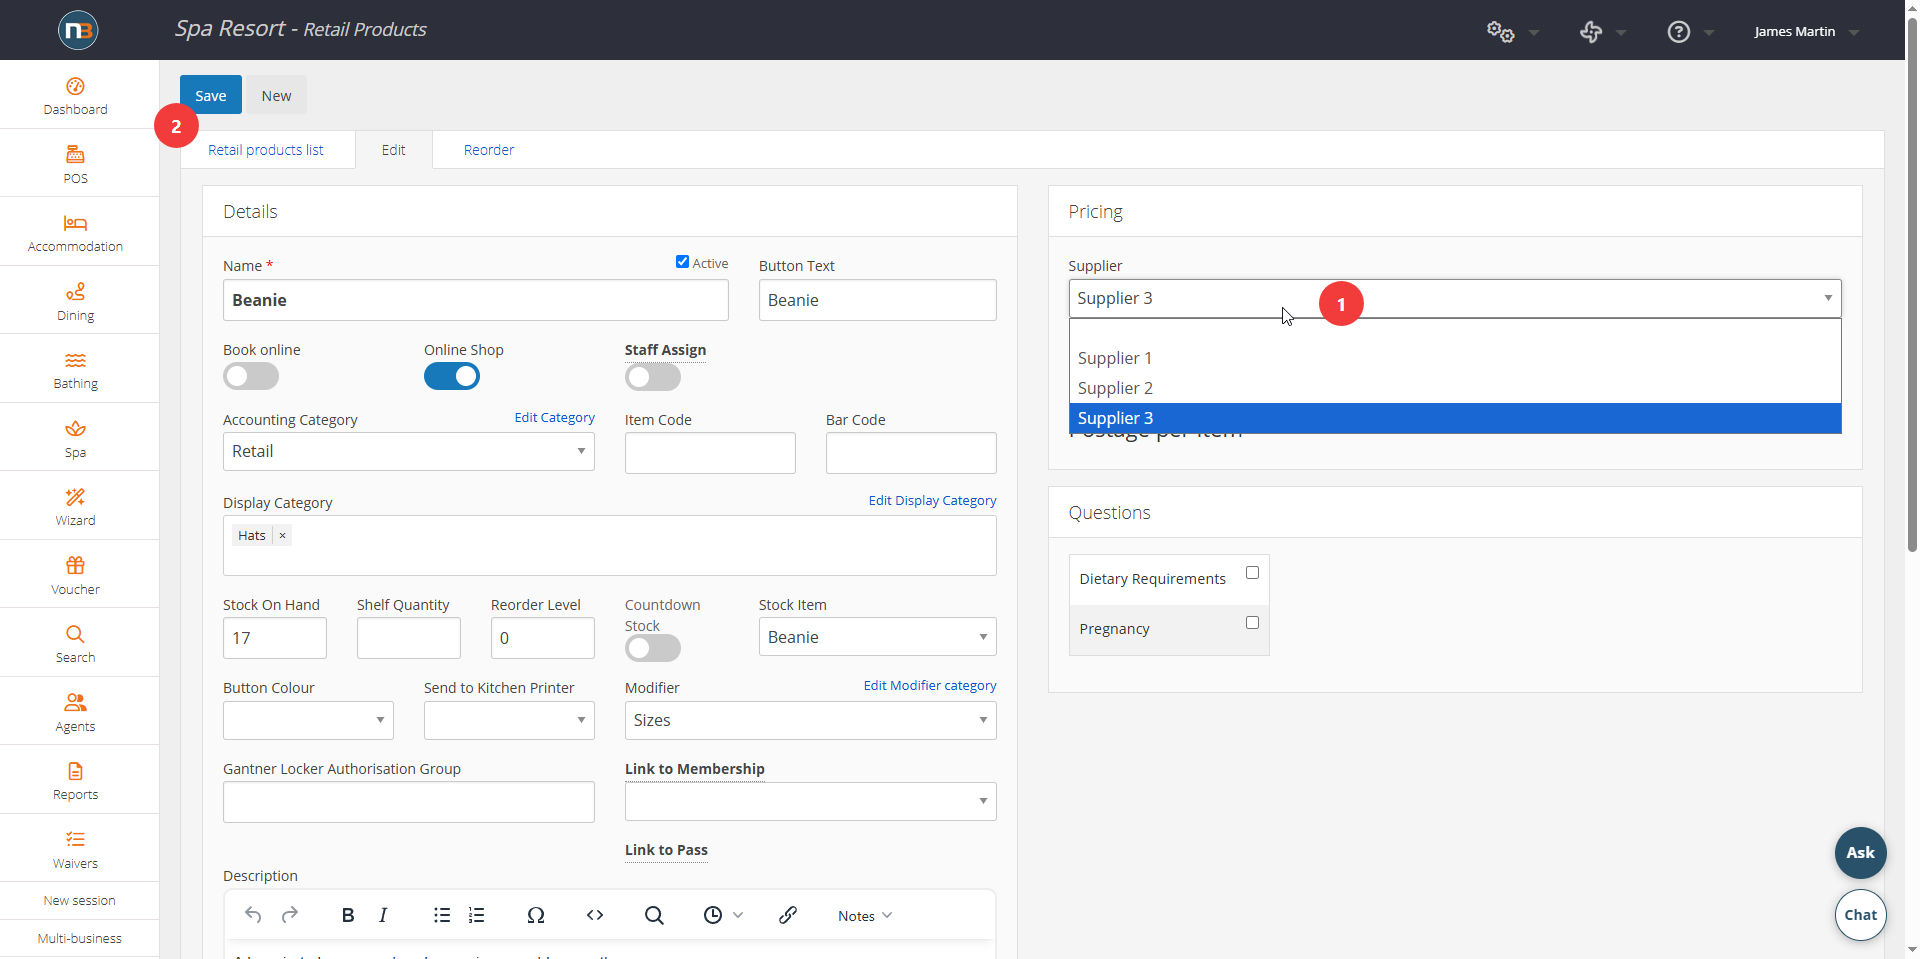Open the Voucher gift icon
Image resolution: width=1920 pixels, height=959 pixels.
(75, 566)
